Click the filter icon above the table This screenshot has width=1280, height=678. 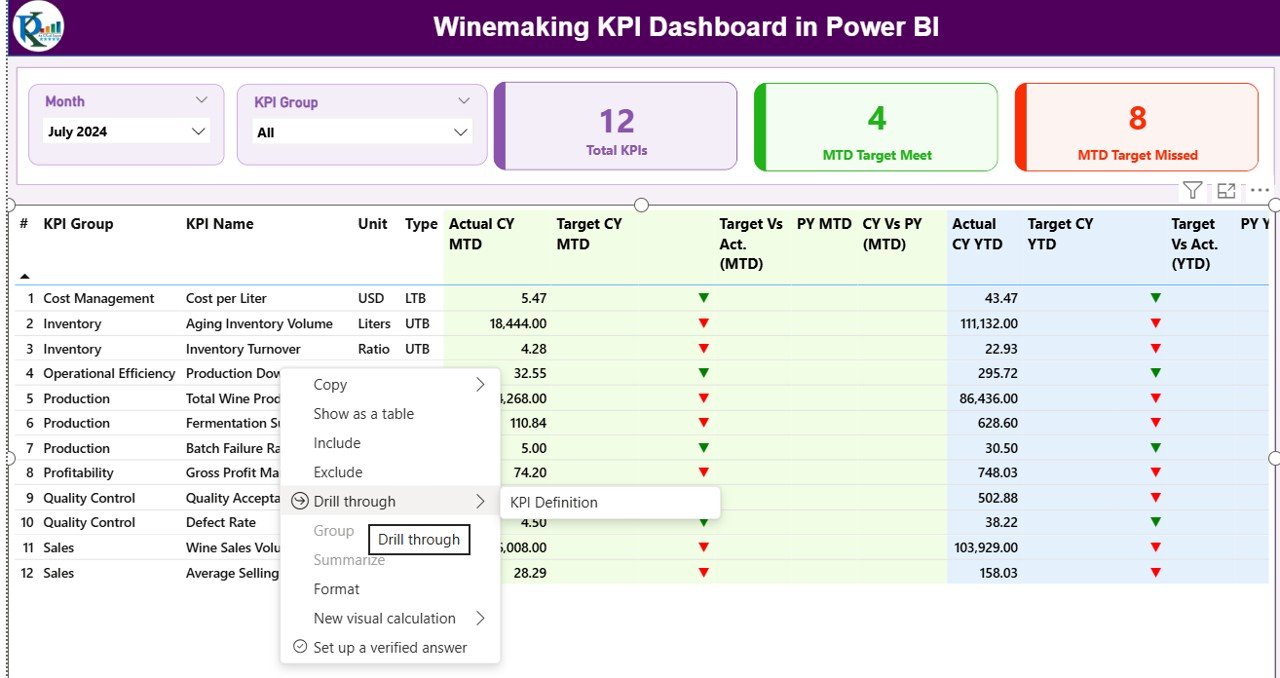[x=1192, y=190]
